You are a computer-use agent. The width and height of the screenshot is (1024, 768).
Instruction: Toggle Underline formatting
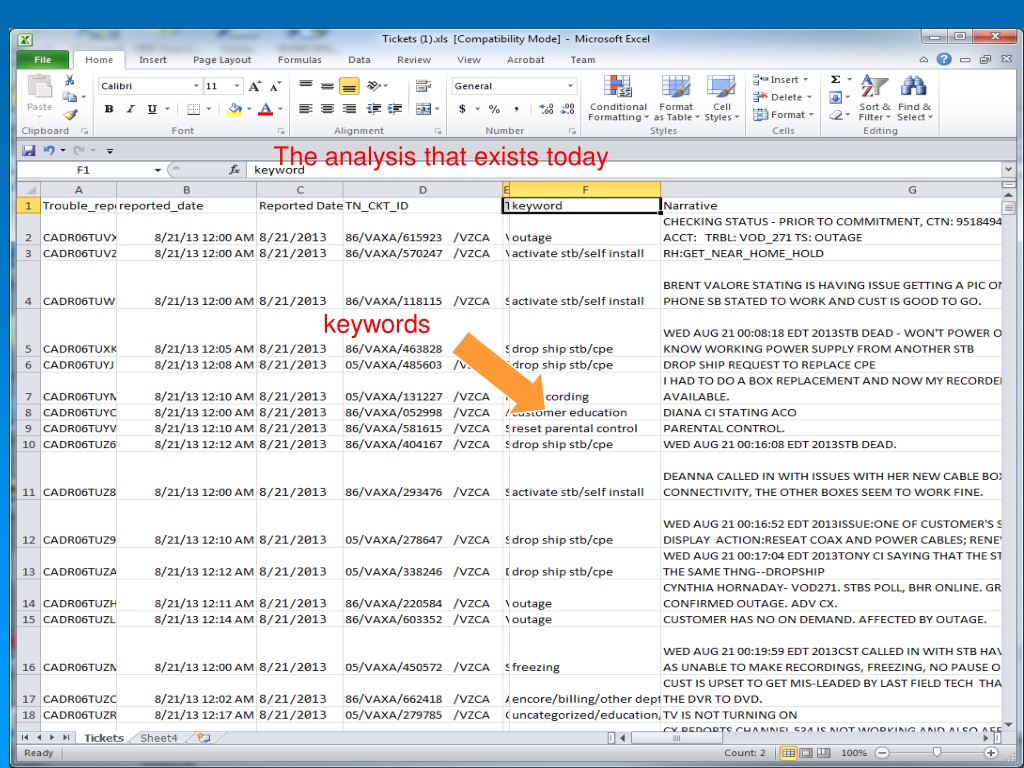(152, 109)
